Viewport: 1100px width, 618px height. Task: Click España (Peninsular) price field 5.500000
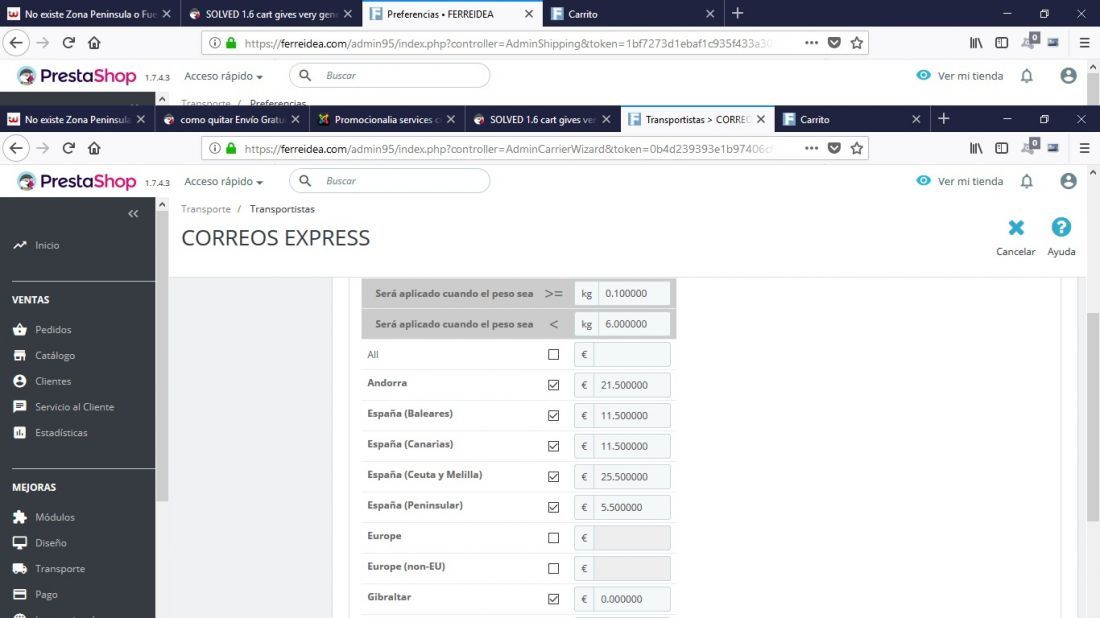tap(632, 507)
